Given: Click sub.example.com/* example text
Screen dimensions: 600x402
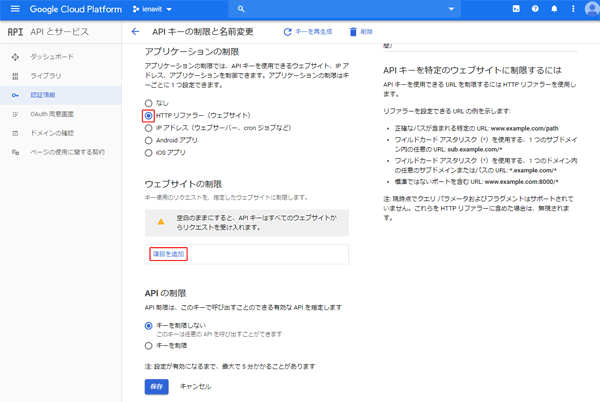Looking at the screenshot, I should 475,150.
